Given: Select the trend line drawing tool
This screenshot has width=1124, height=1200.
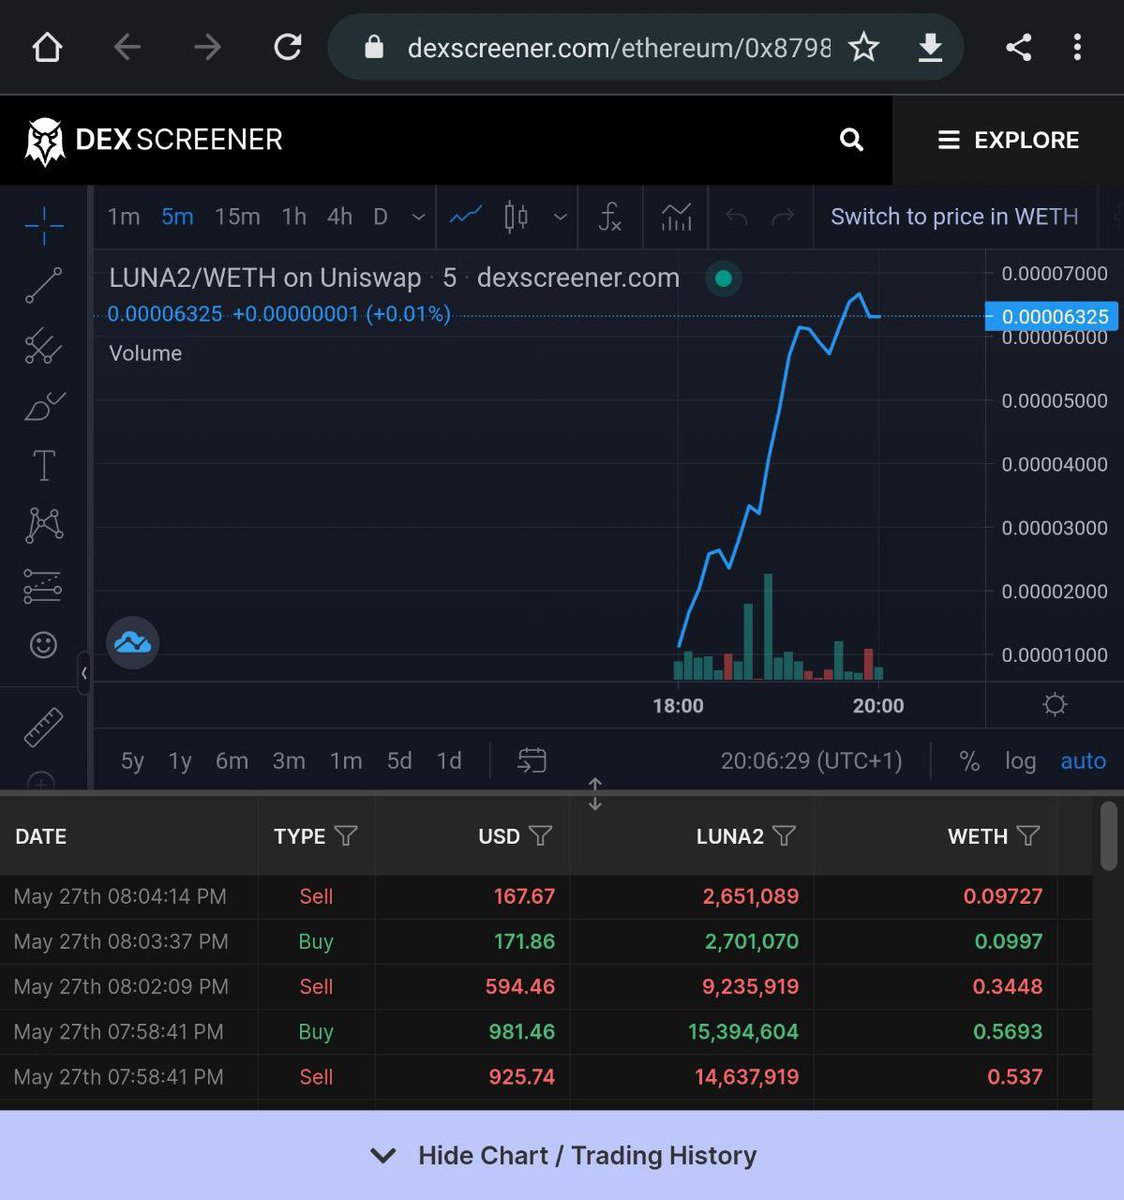Looking at the screenshot, I should click(x=43, y=286).
